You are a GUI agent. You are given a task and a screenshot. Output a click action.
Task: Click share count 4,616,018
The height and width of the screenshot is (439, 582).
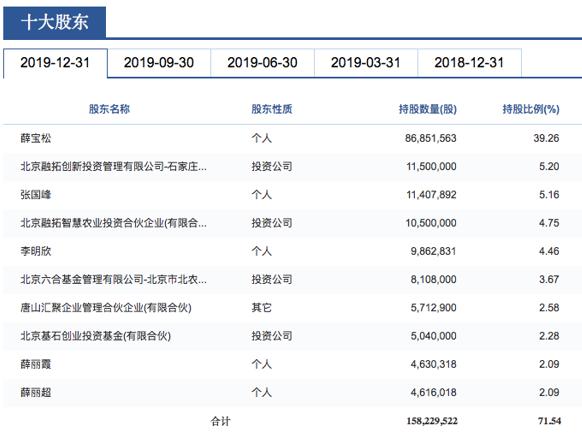433,392
